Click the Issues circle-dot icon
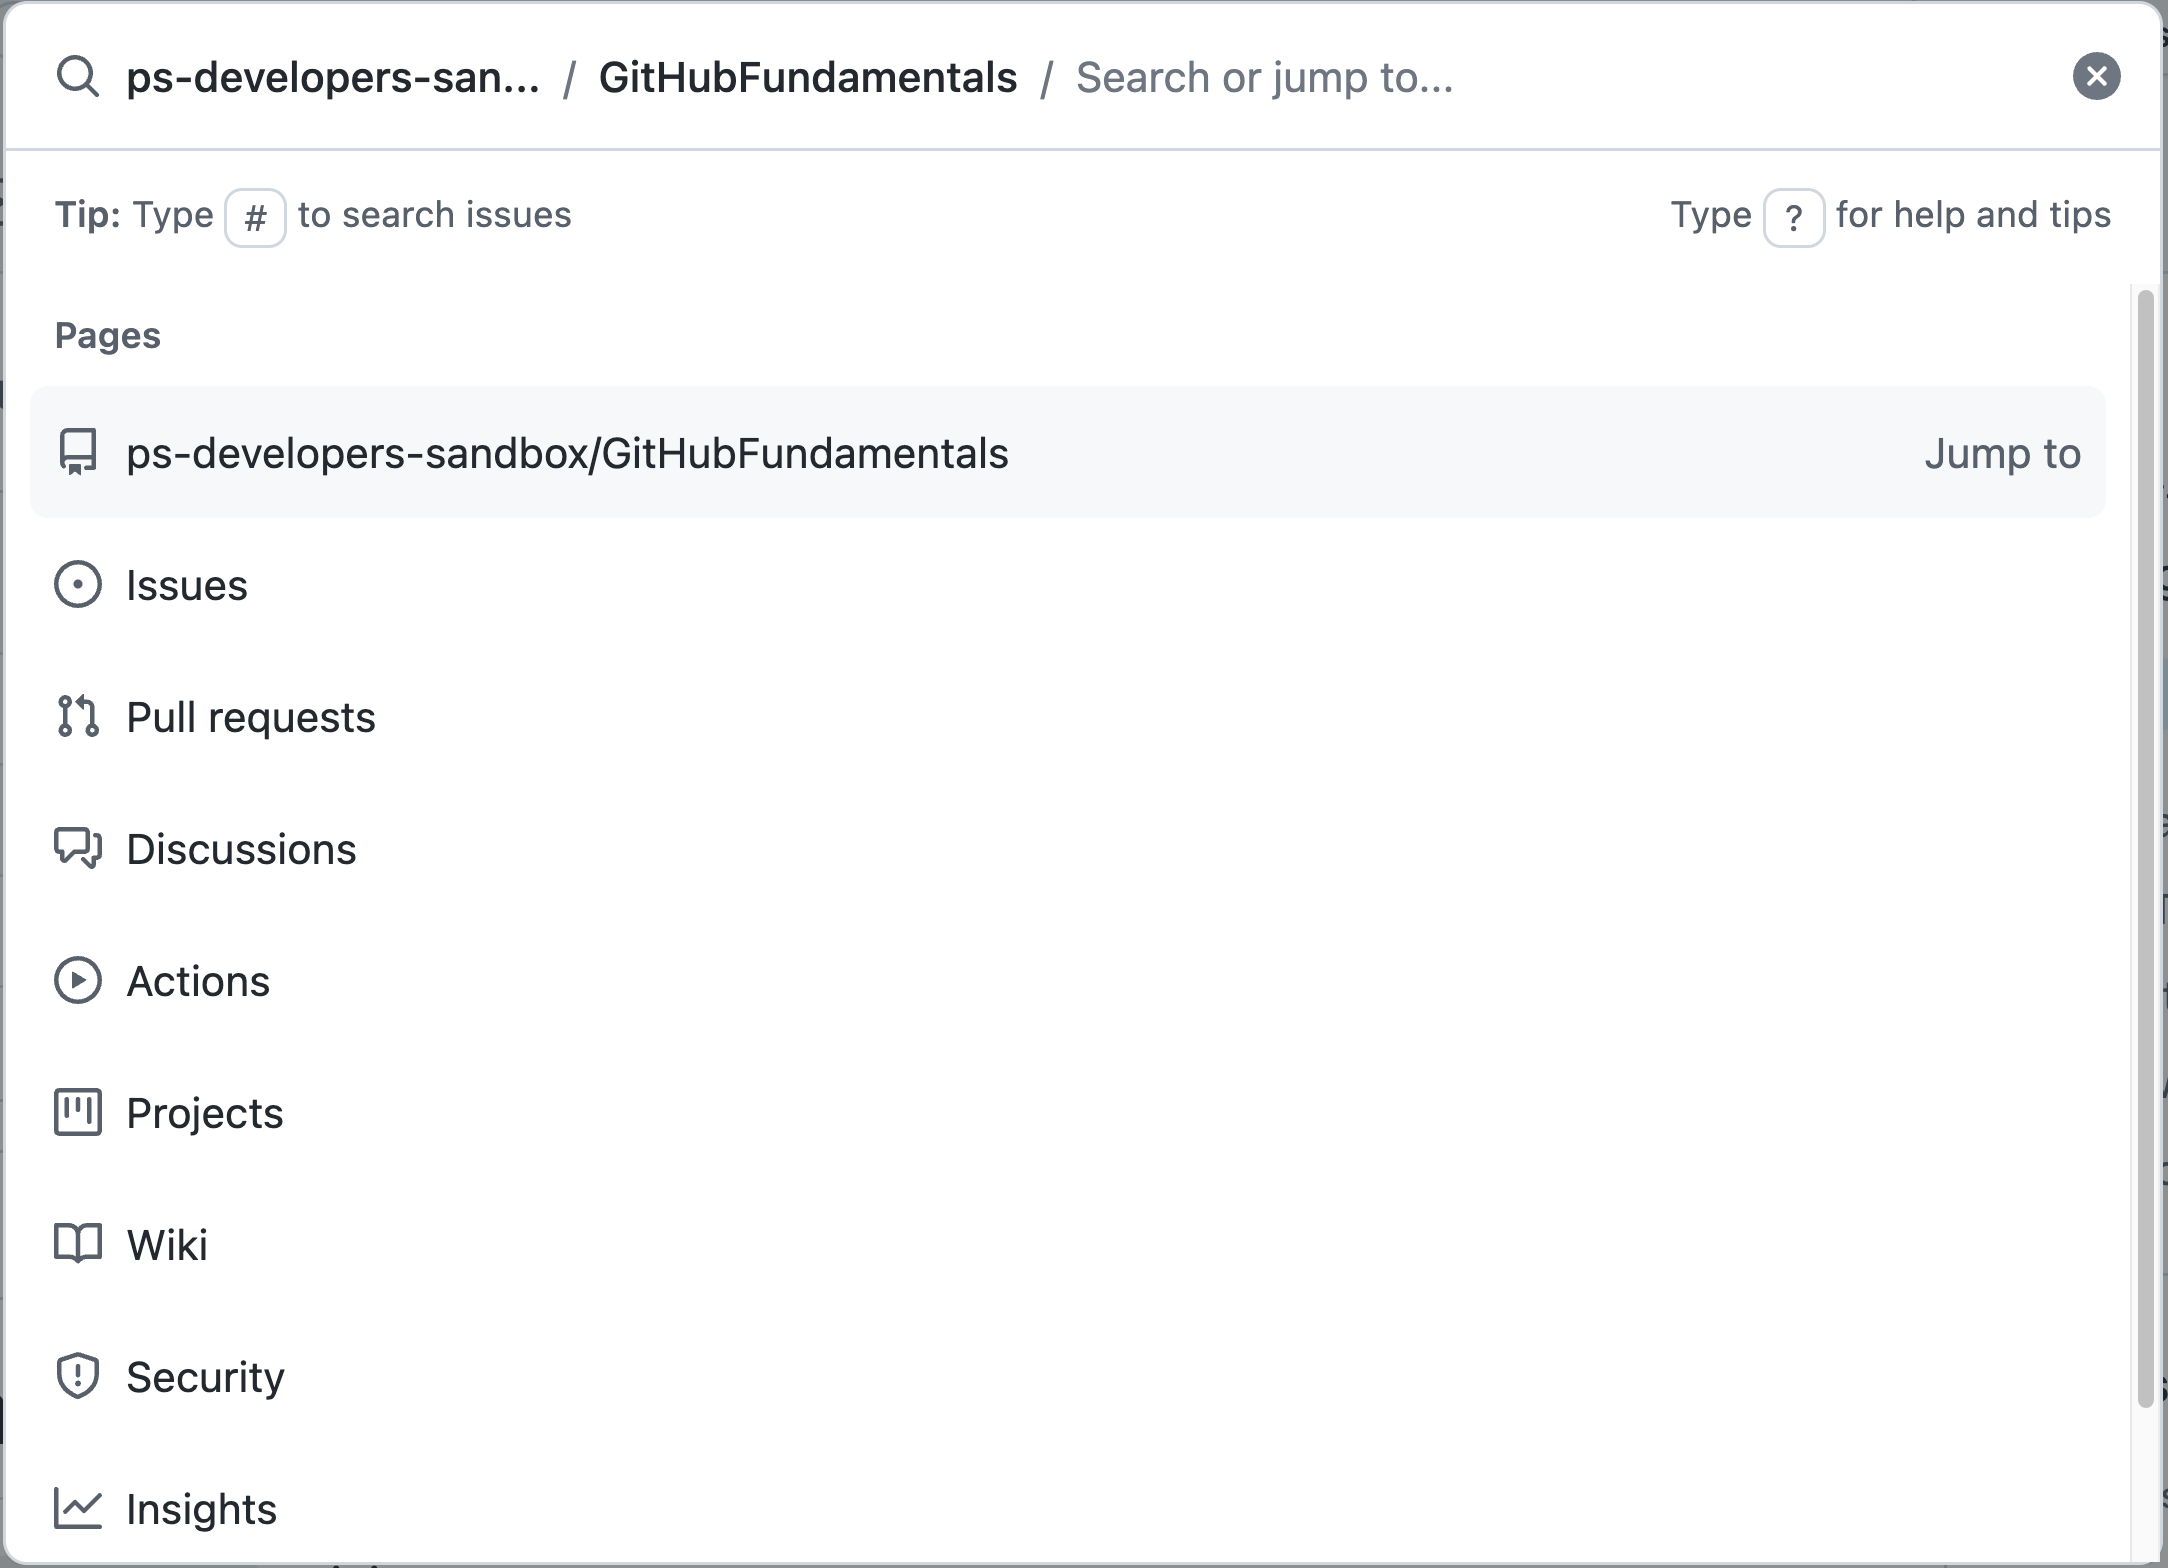This screenshot has width=2168, height=1568. tap(78, 585)
